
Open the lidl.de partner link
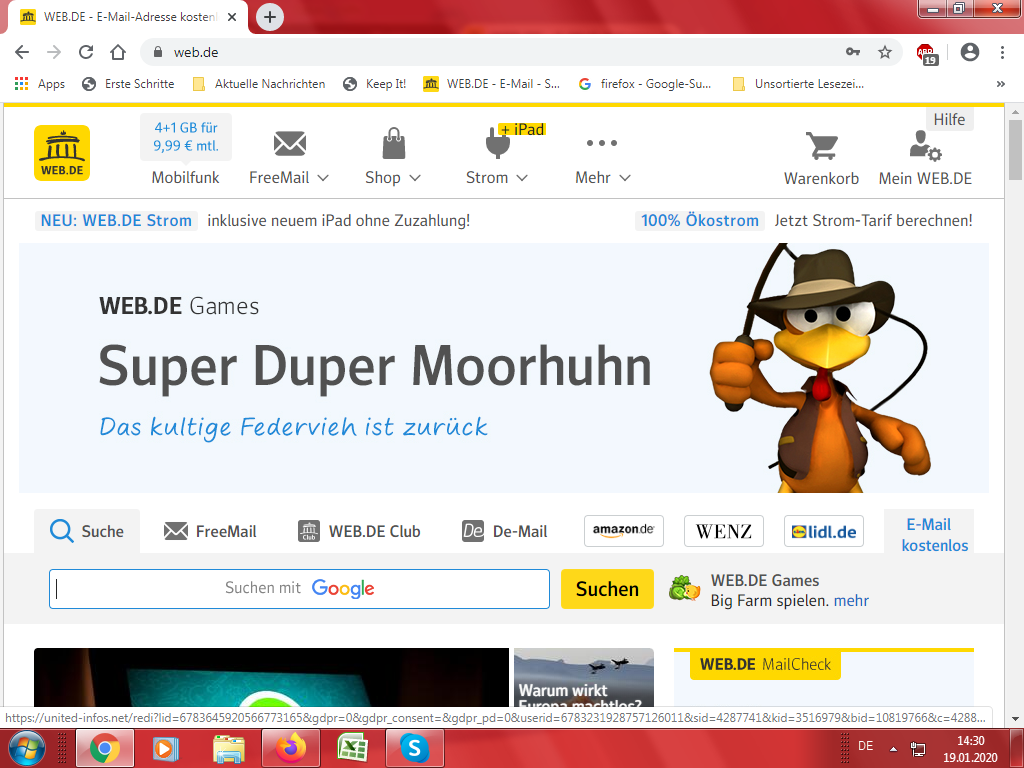click(824, 531)
